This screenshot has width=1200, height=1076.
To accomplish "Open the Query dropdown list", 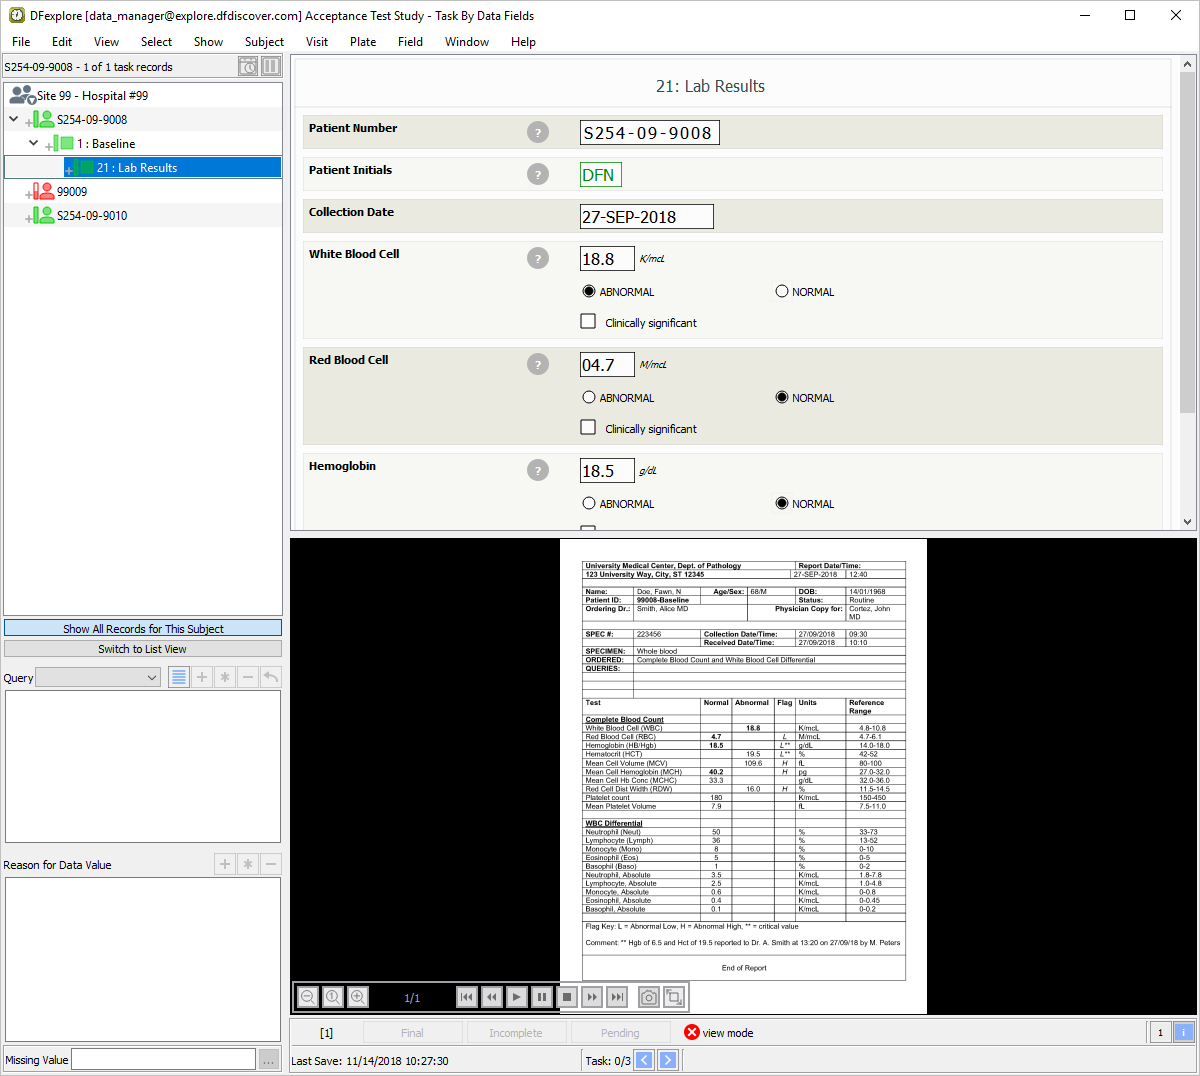I will click(98, 677).
